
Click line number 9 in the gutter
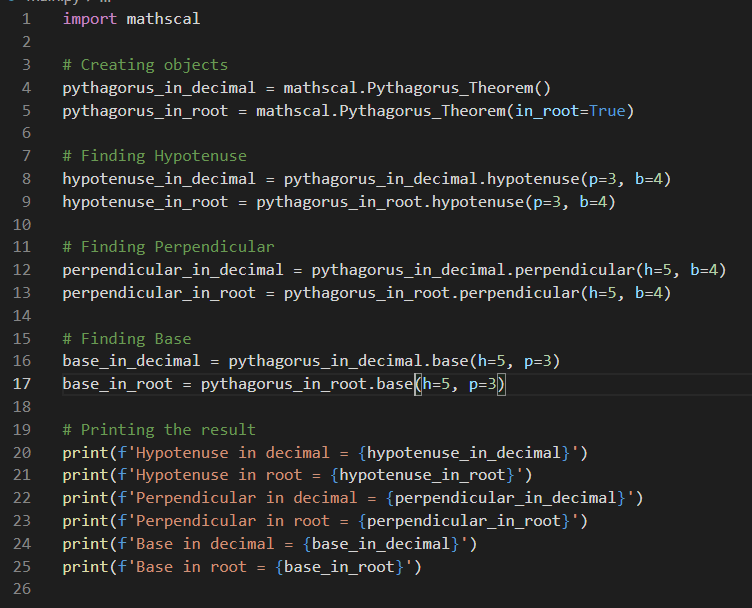[26, 201]
